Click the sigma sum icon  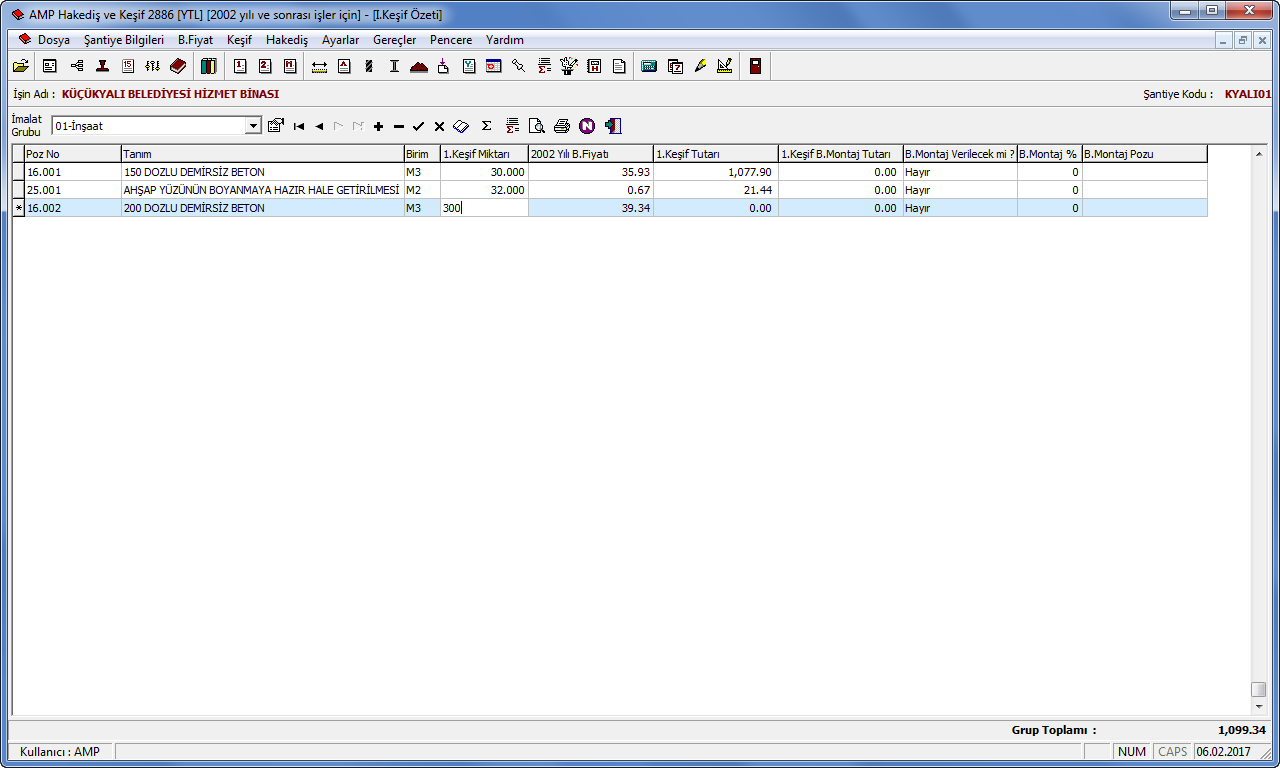coord(487,126)
